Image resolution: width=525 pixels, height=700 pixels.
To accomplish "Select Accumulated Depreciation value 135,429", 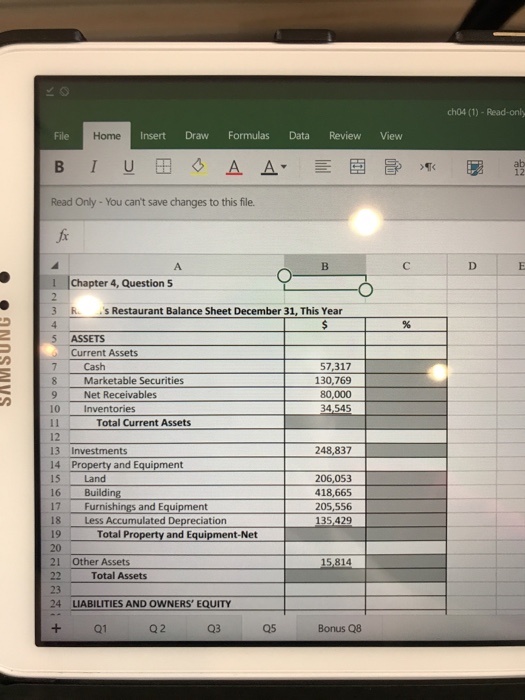I will [x=325, y=521].
